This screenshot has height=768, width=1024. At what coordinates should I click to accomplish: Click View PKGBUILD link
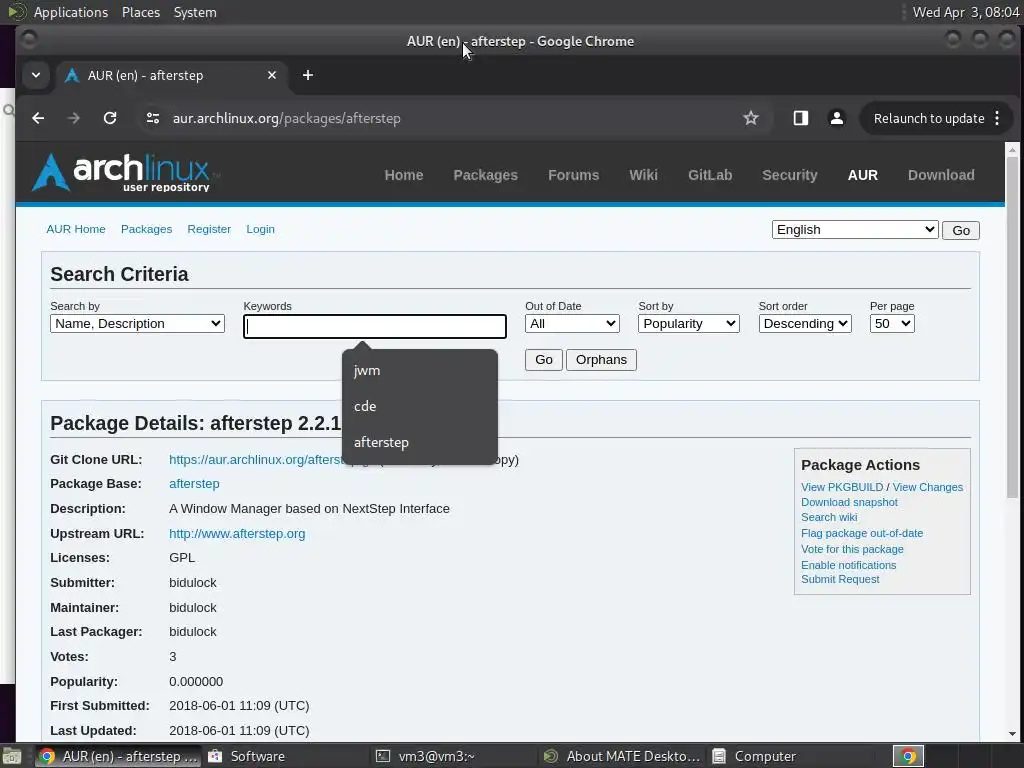pos(842,487)
